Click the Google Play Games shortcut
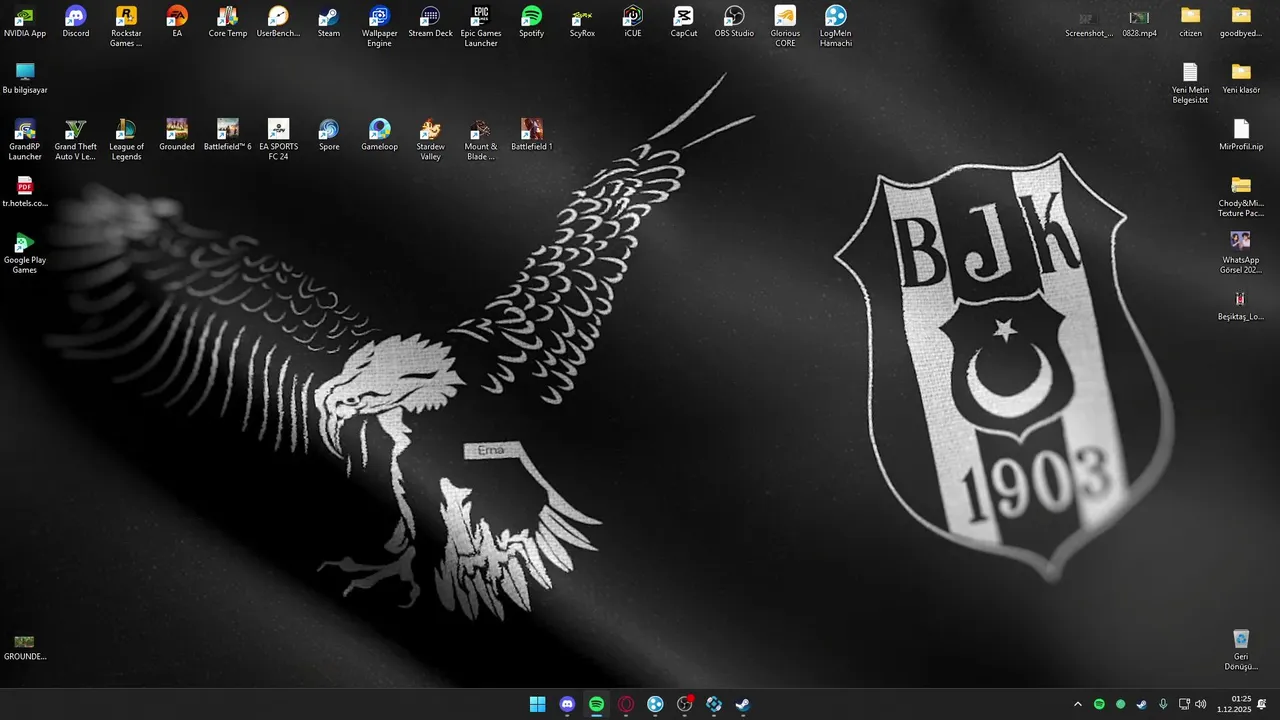1280x720 pixels. pyautogui.click(x=25, y=253)
